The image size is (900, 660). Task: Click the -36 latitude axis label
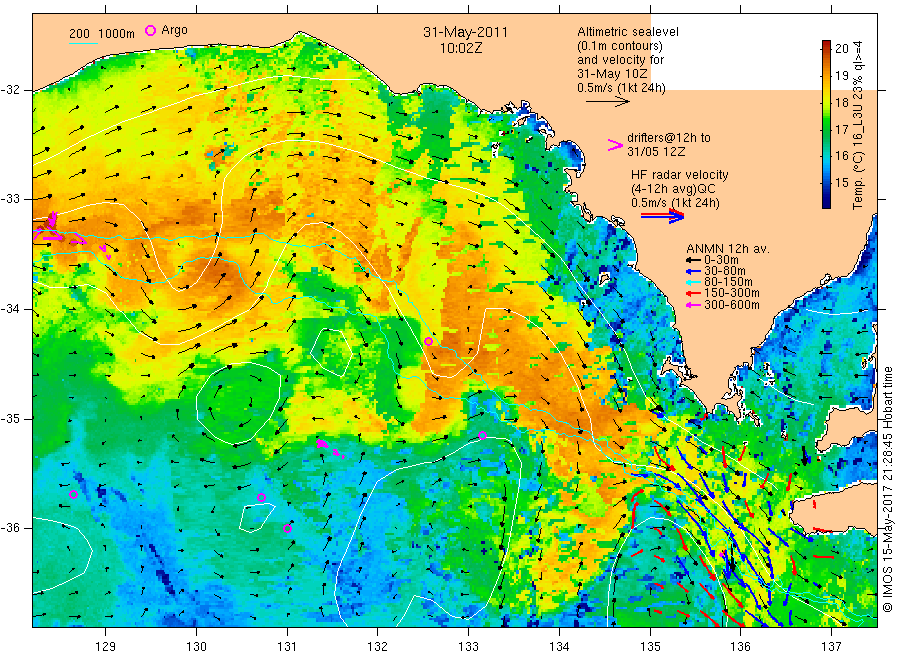pyautogui.click(x=10, y=527)
